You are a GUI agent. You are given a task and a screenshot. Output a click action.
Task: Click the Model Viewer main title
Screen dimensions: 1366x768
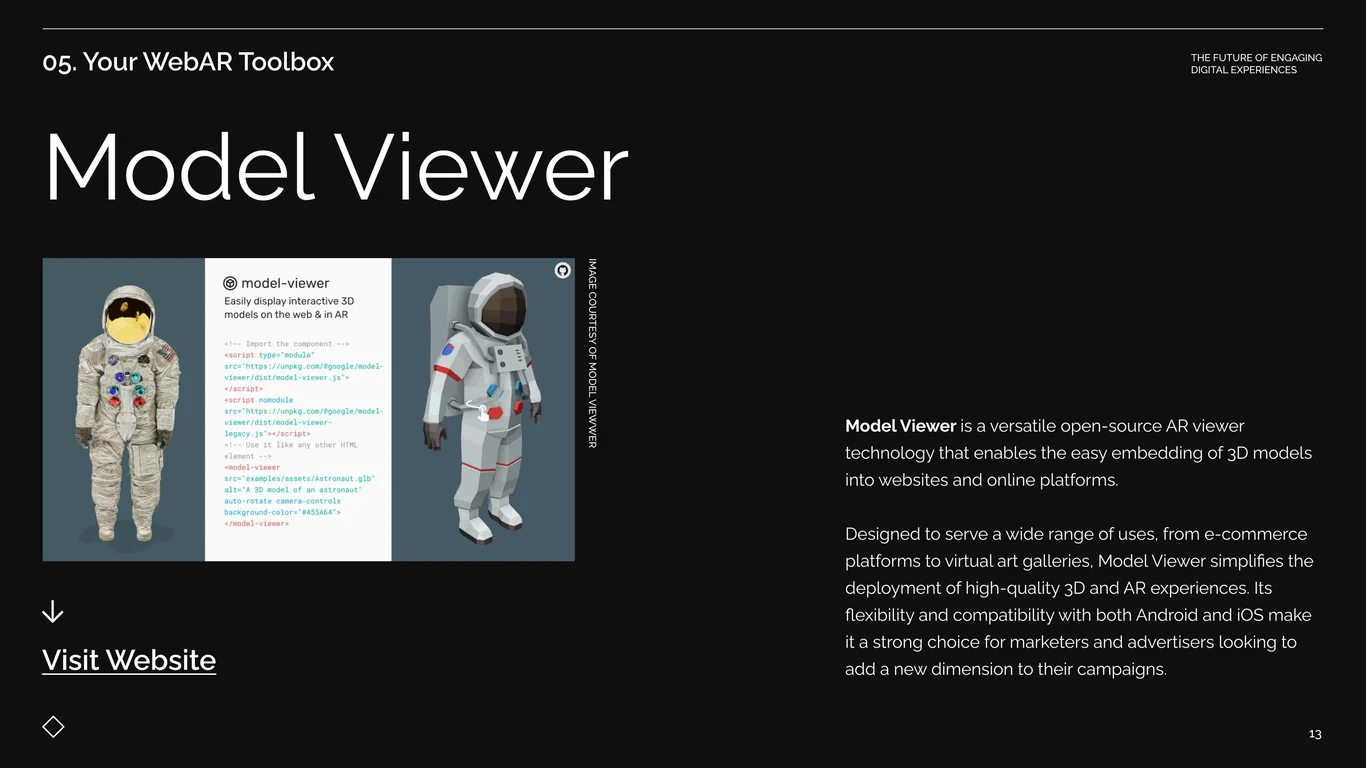click(336, 167)
